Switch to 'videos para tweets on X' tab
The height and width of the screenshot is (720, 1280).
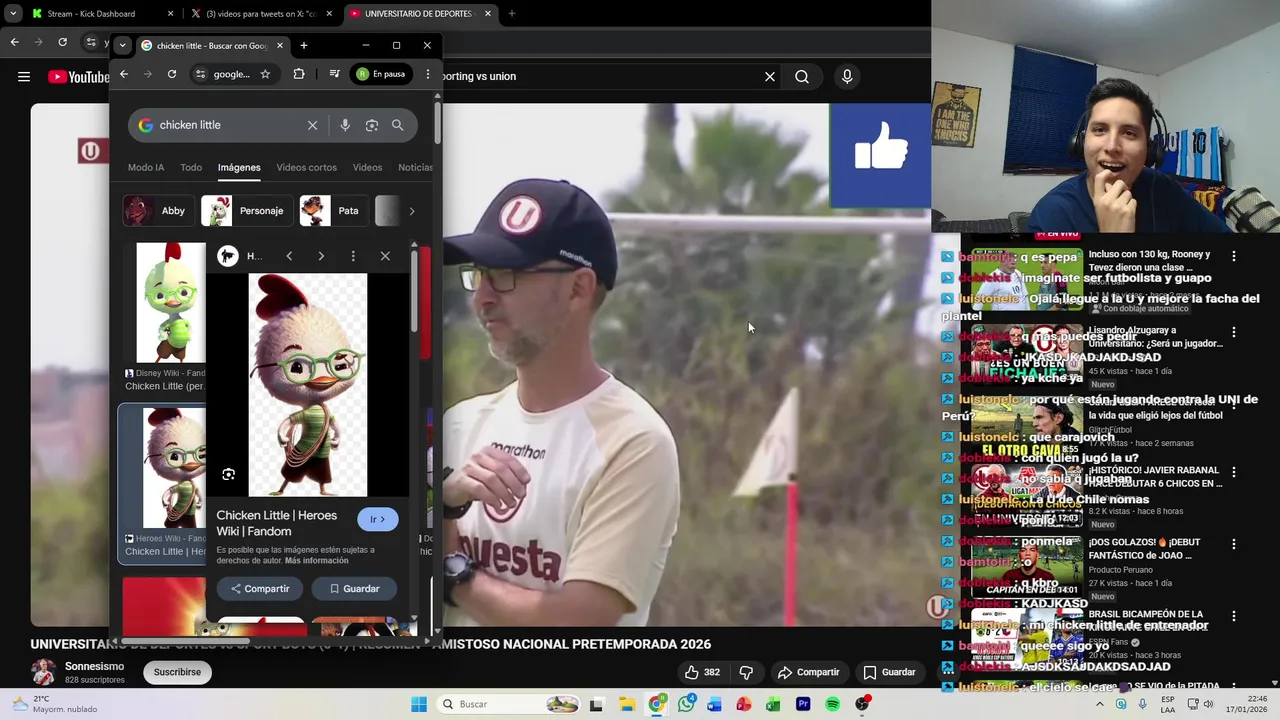pyautogui.click(x=260, y=14)
